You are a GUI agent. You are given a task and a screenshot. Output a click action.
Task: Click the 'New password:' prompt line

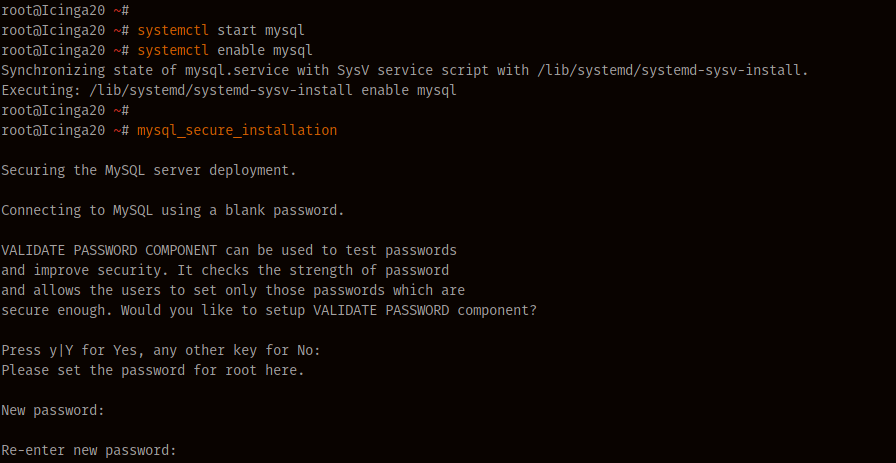(x=53, y=410)
